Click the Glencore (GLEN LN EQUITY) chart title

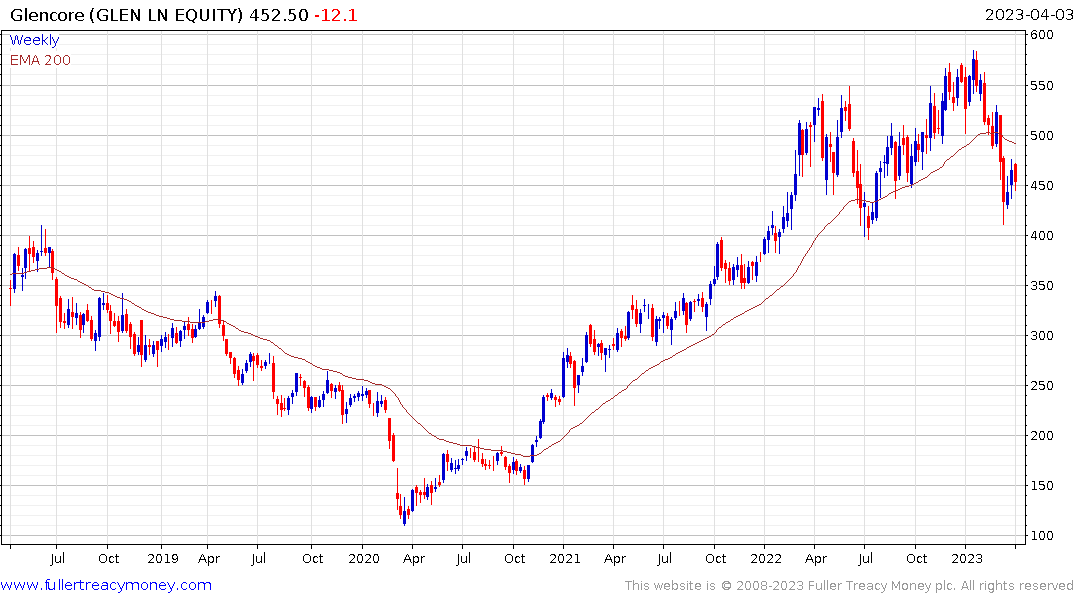(126, 15)
